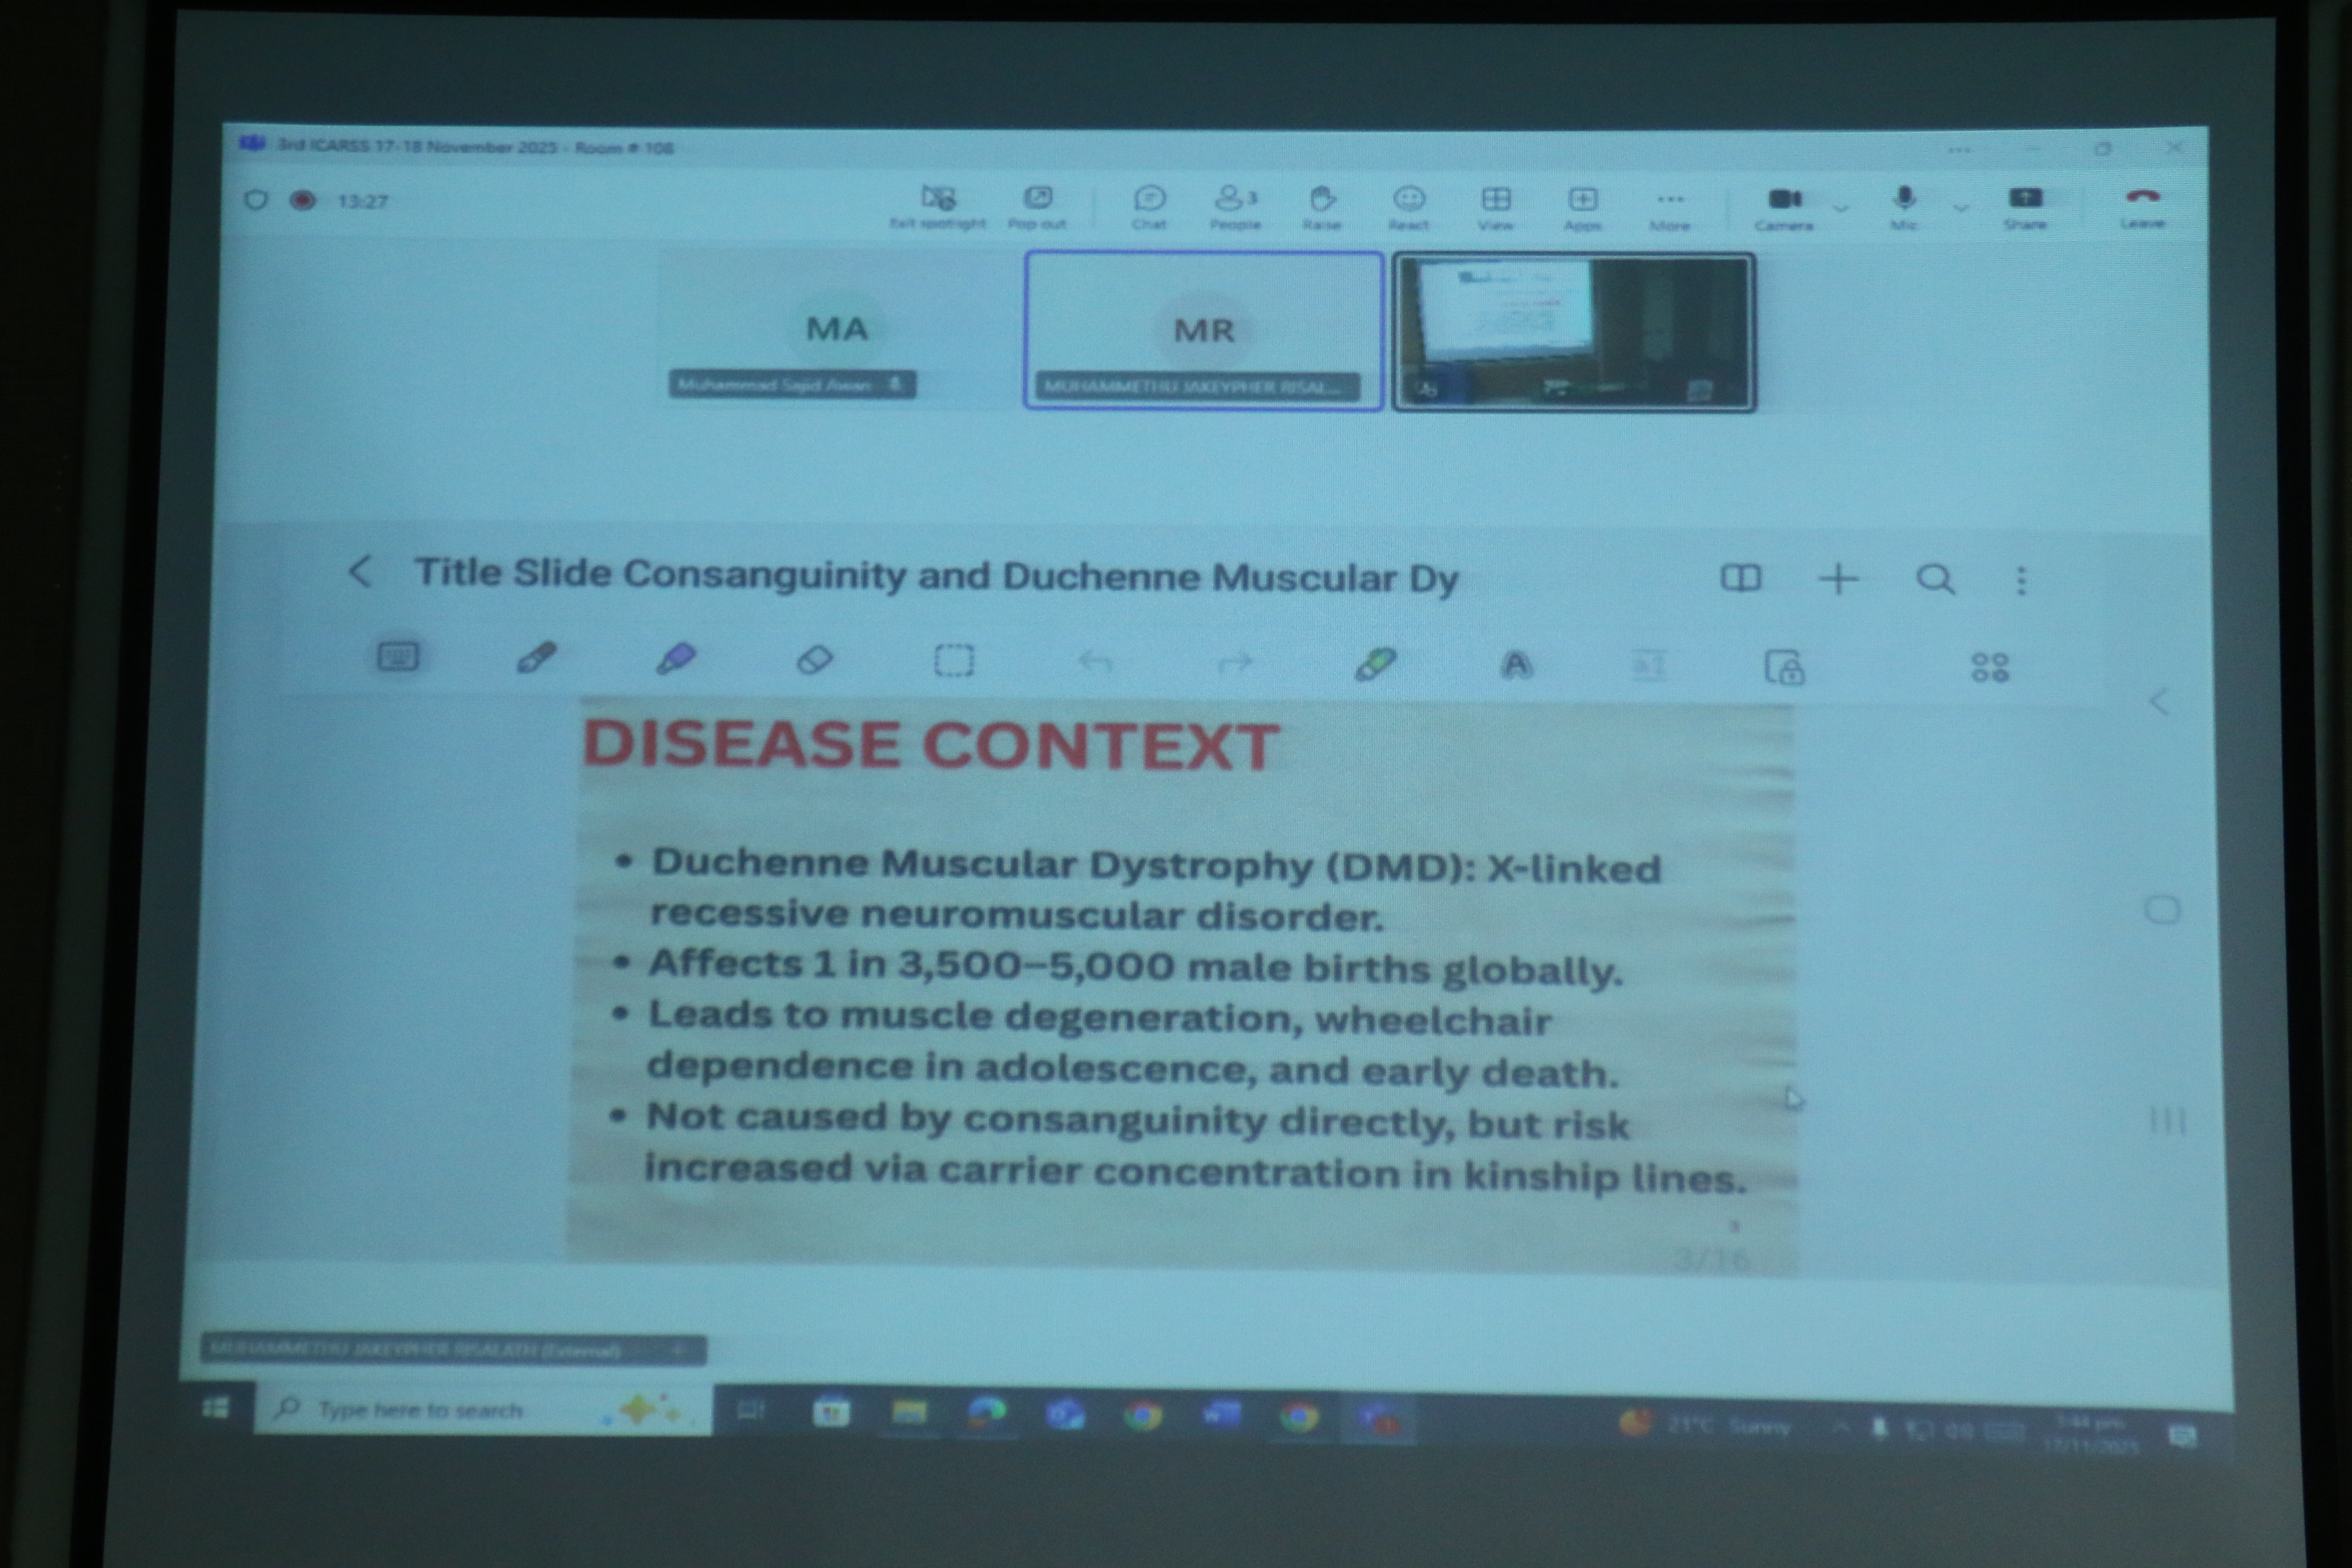Expand the camera options dropdown arrow

point(1840,208)
